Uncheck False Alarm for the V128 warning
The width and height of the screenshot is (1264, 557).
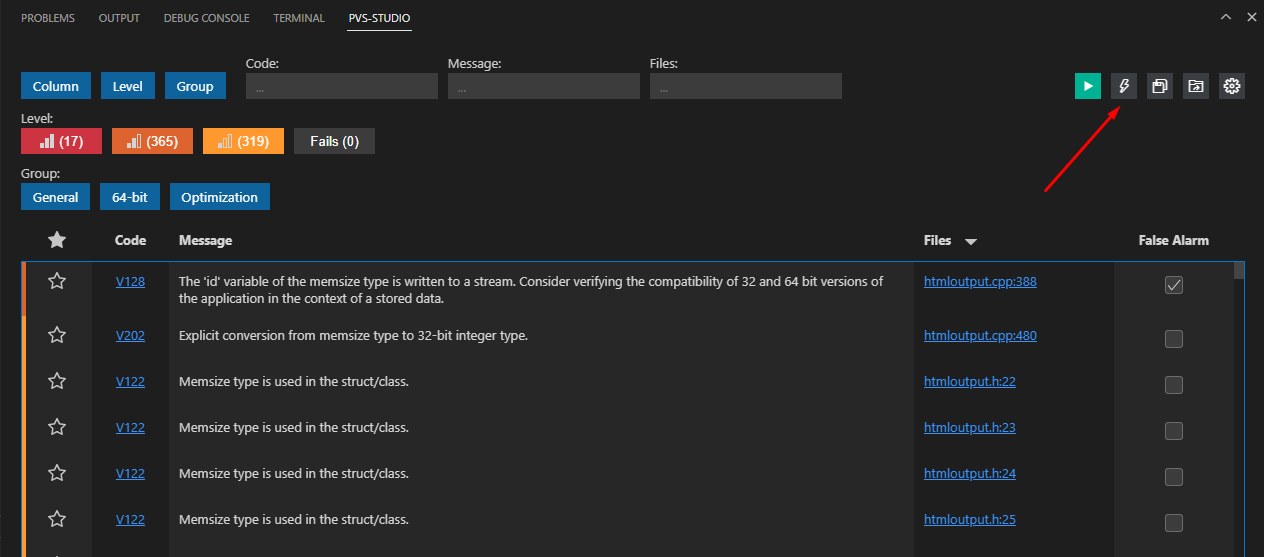(x=1174, y=286)
